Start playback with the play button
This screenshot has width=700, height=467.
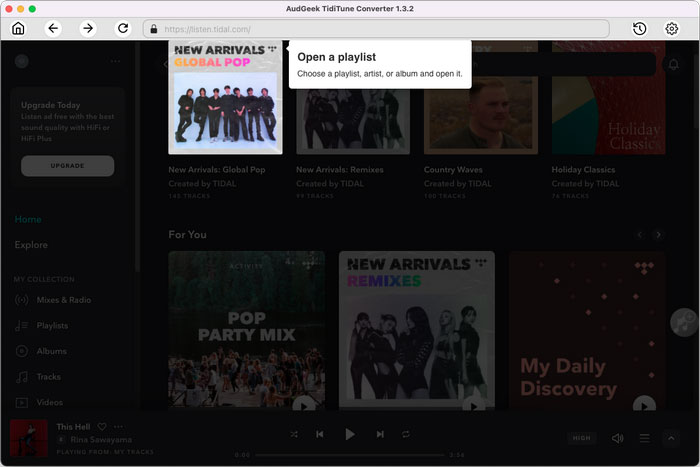click(350, 434)
